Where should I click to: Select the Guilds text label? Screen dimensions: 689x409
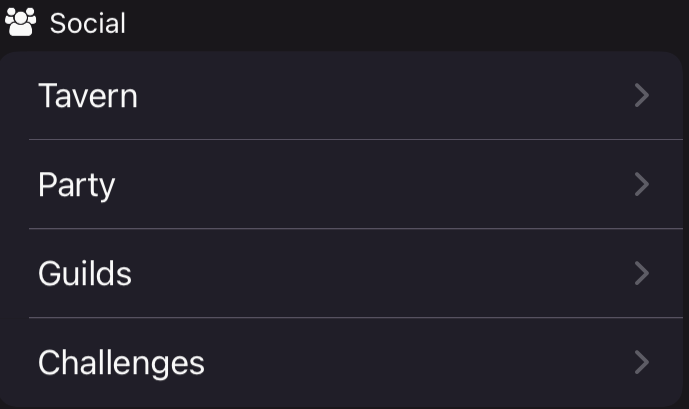[x=85, y=274]
